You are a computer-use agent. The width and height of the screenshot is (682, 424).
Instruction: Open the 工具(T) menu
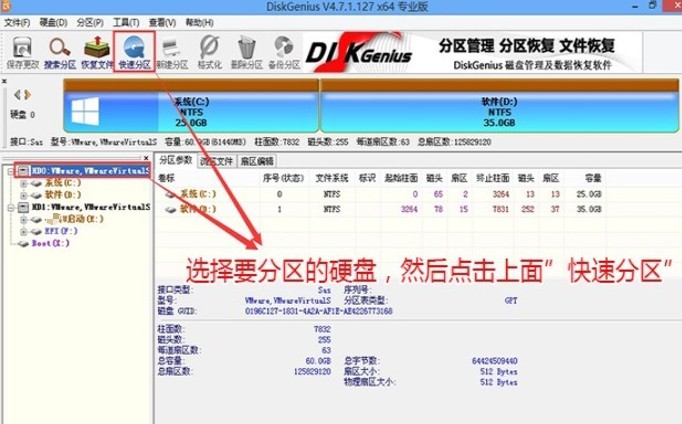(x=126, y=23)
